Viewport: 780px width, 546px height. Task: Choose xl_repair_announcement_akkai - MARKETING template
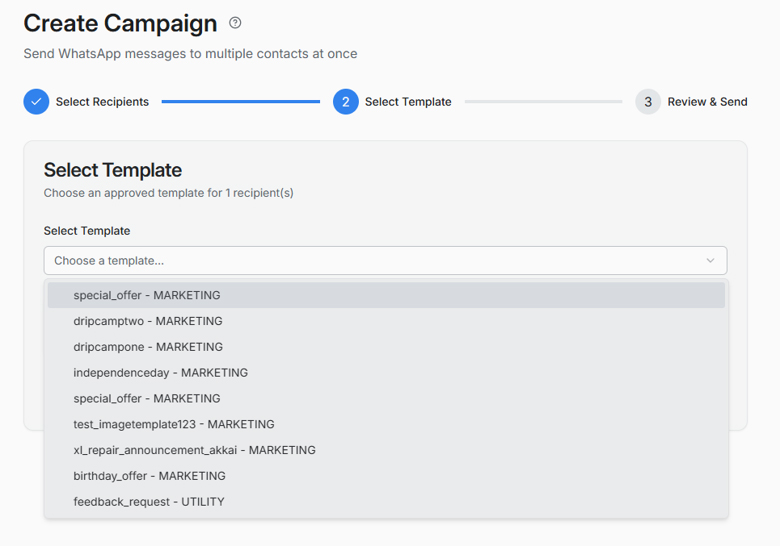(386, 451)
